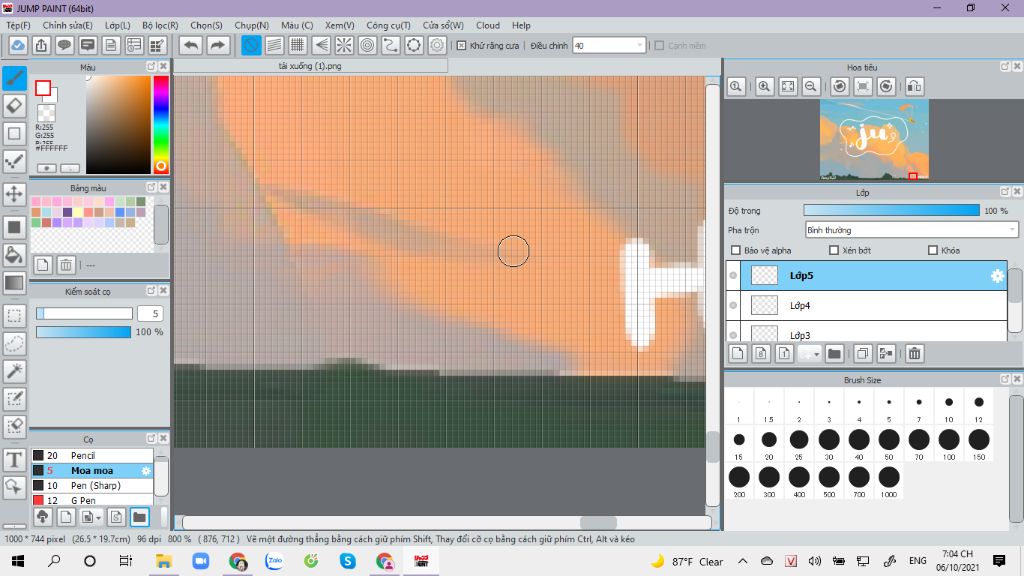Enable Khóa lock checkbox
Image resolution: width=1024 pixels, height=576 pixels.
click(933, 250)
